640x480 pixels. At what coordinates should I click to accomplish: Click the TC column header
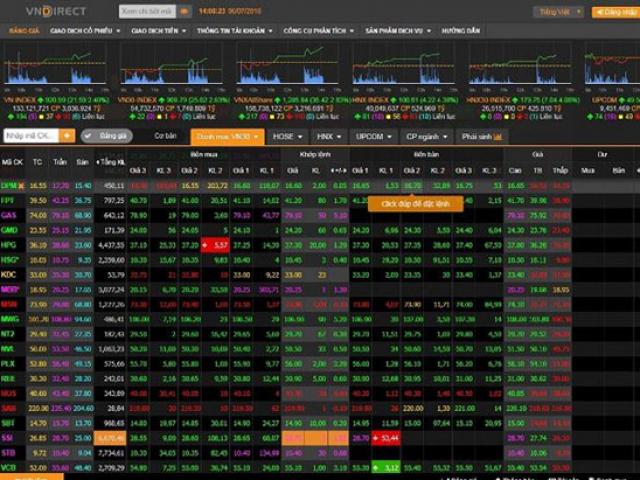(x=37, y=162)
